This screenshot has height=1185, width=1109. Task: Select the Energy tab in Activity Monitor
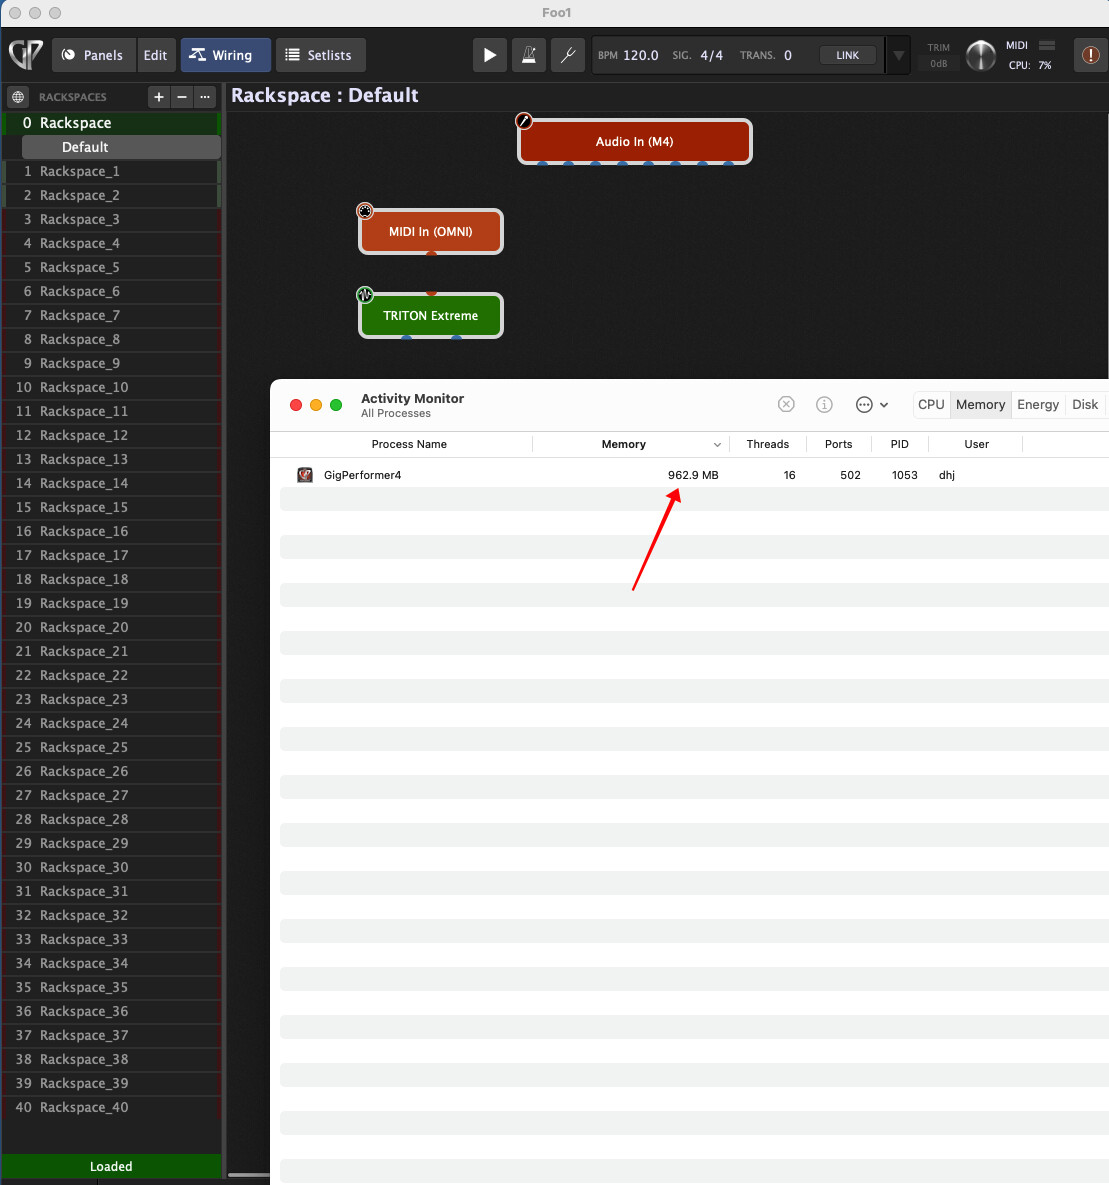(1038, 404)
